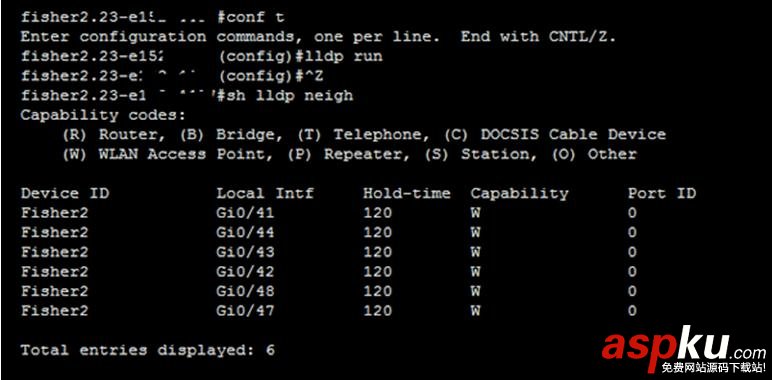Select the Gi0/47 interface entry

245,311
